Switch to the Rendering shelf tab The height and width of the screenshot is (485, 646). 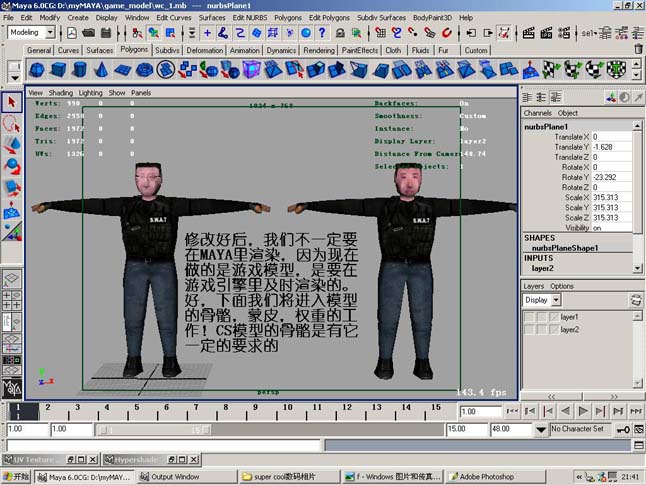pos(318,50)
